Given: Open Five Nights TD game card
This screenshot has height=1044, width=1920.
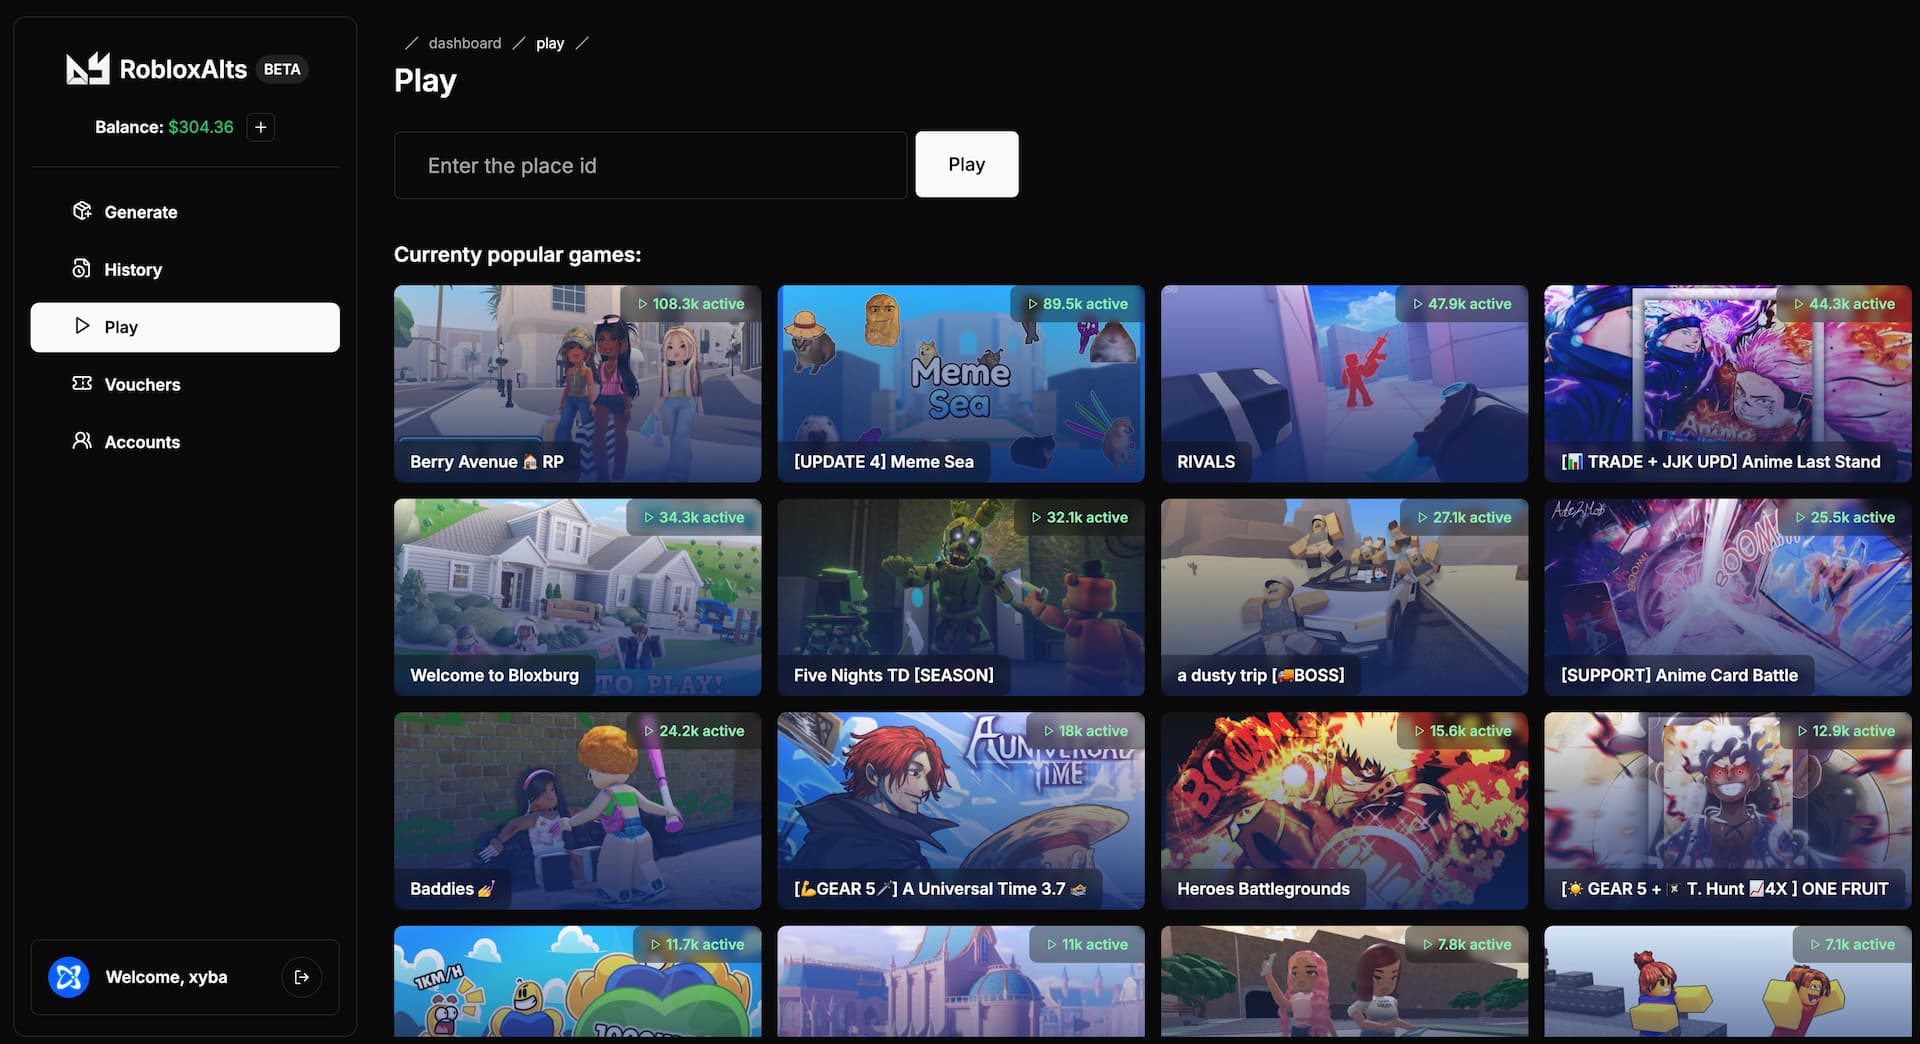Looking at the screenshot, I should [961, 597].
